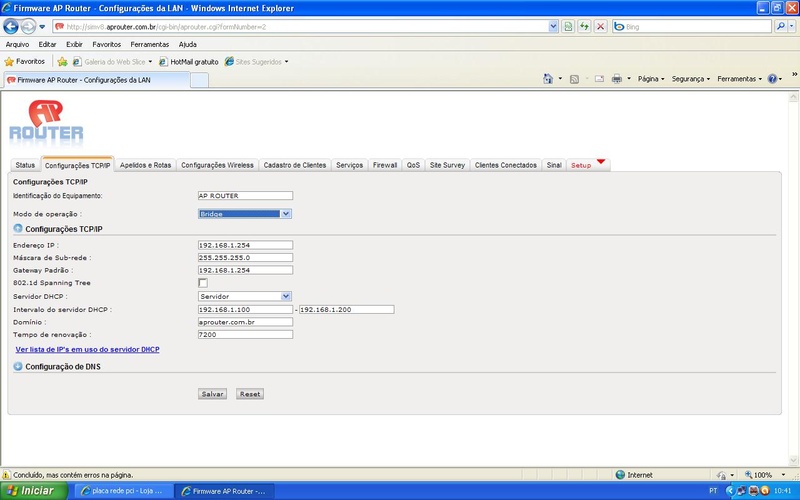Open the red Setup tab

588,165
